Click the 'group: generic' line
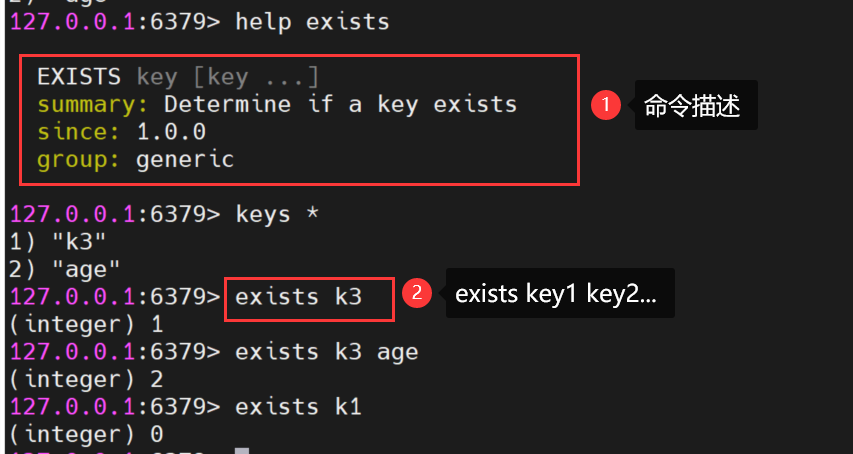 pos(135,160)
